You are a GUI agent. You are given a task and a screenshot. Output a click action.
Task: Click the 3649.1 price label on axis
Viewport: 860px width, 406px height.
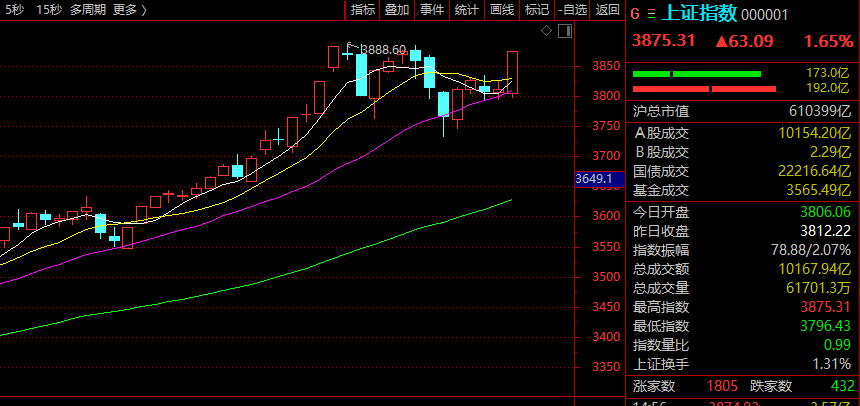coord(593,179)
